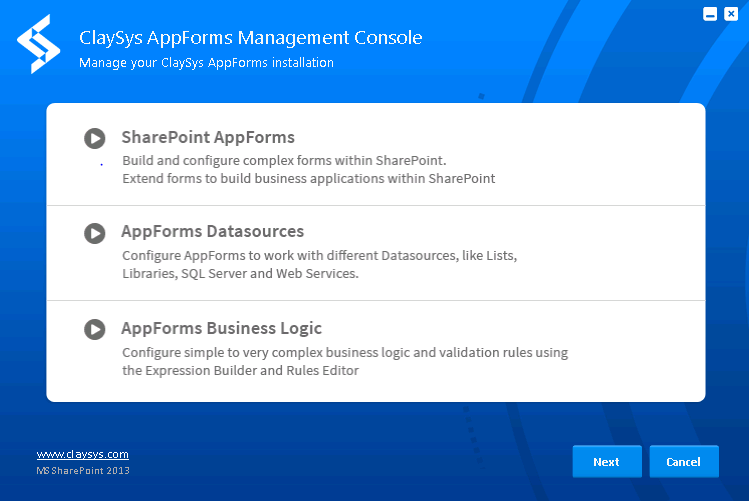Open the www.claysys.com link
The height and width of the screenshot is (501, 749).
tap(83, 454)
